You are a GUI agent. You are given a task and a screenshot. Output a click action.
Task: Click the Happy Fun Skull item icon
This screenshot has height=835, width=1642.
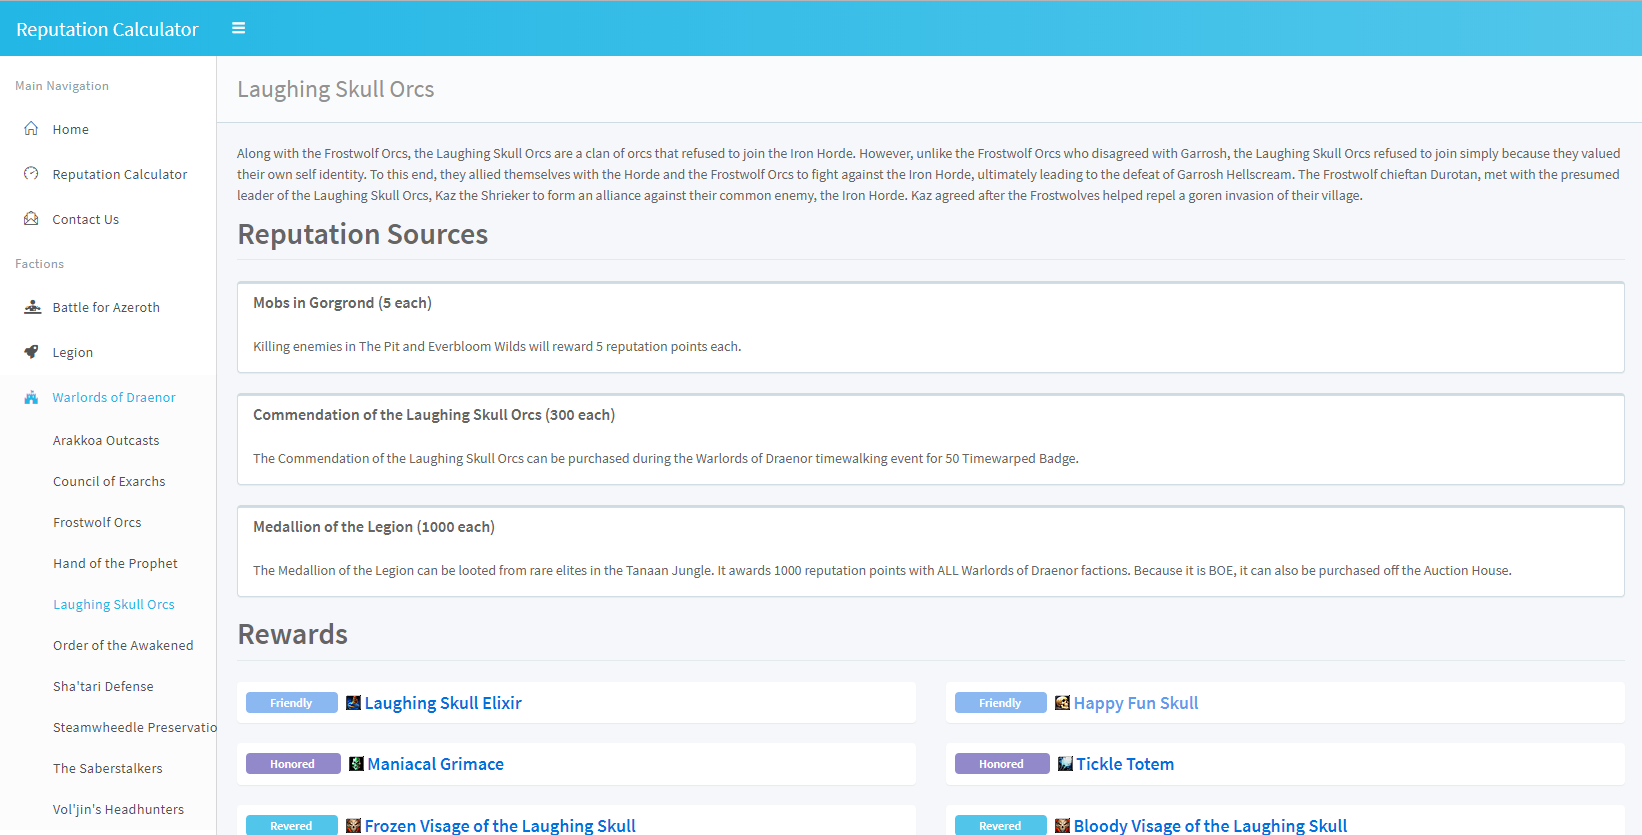click(1062, 703)
